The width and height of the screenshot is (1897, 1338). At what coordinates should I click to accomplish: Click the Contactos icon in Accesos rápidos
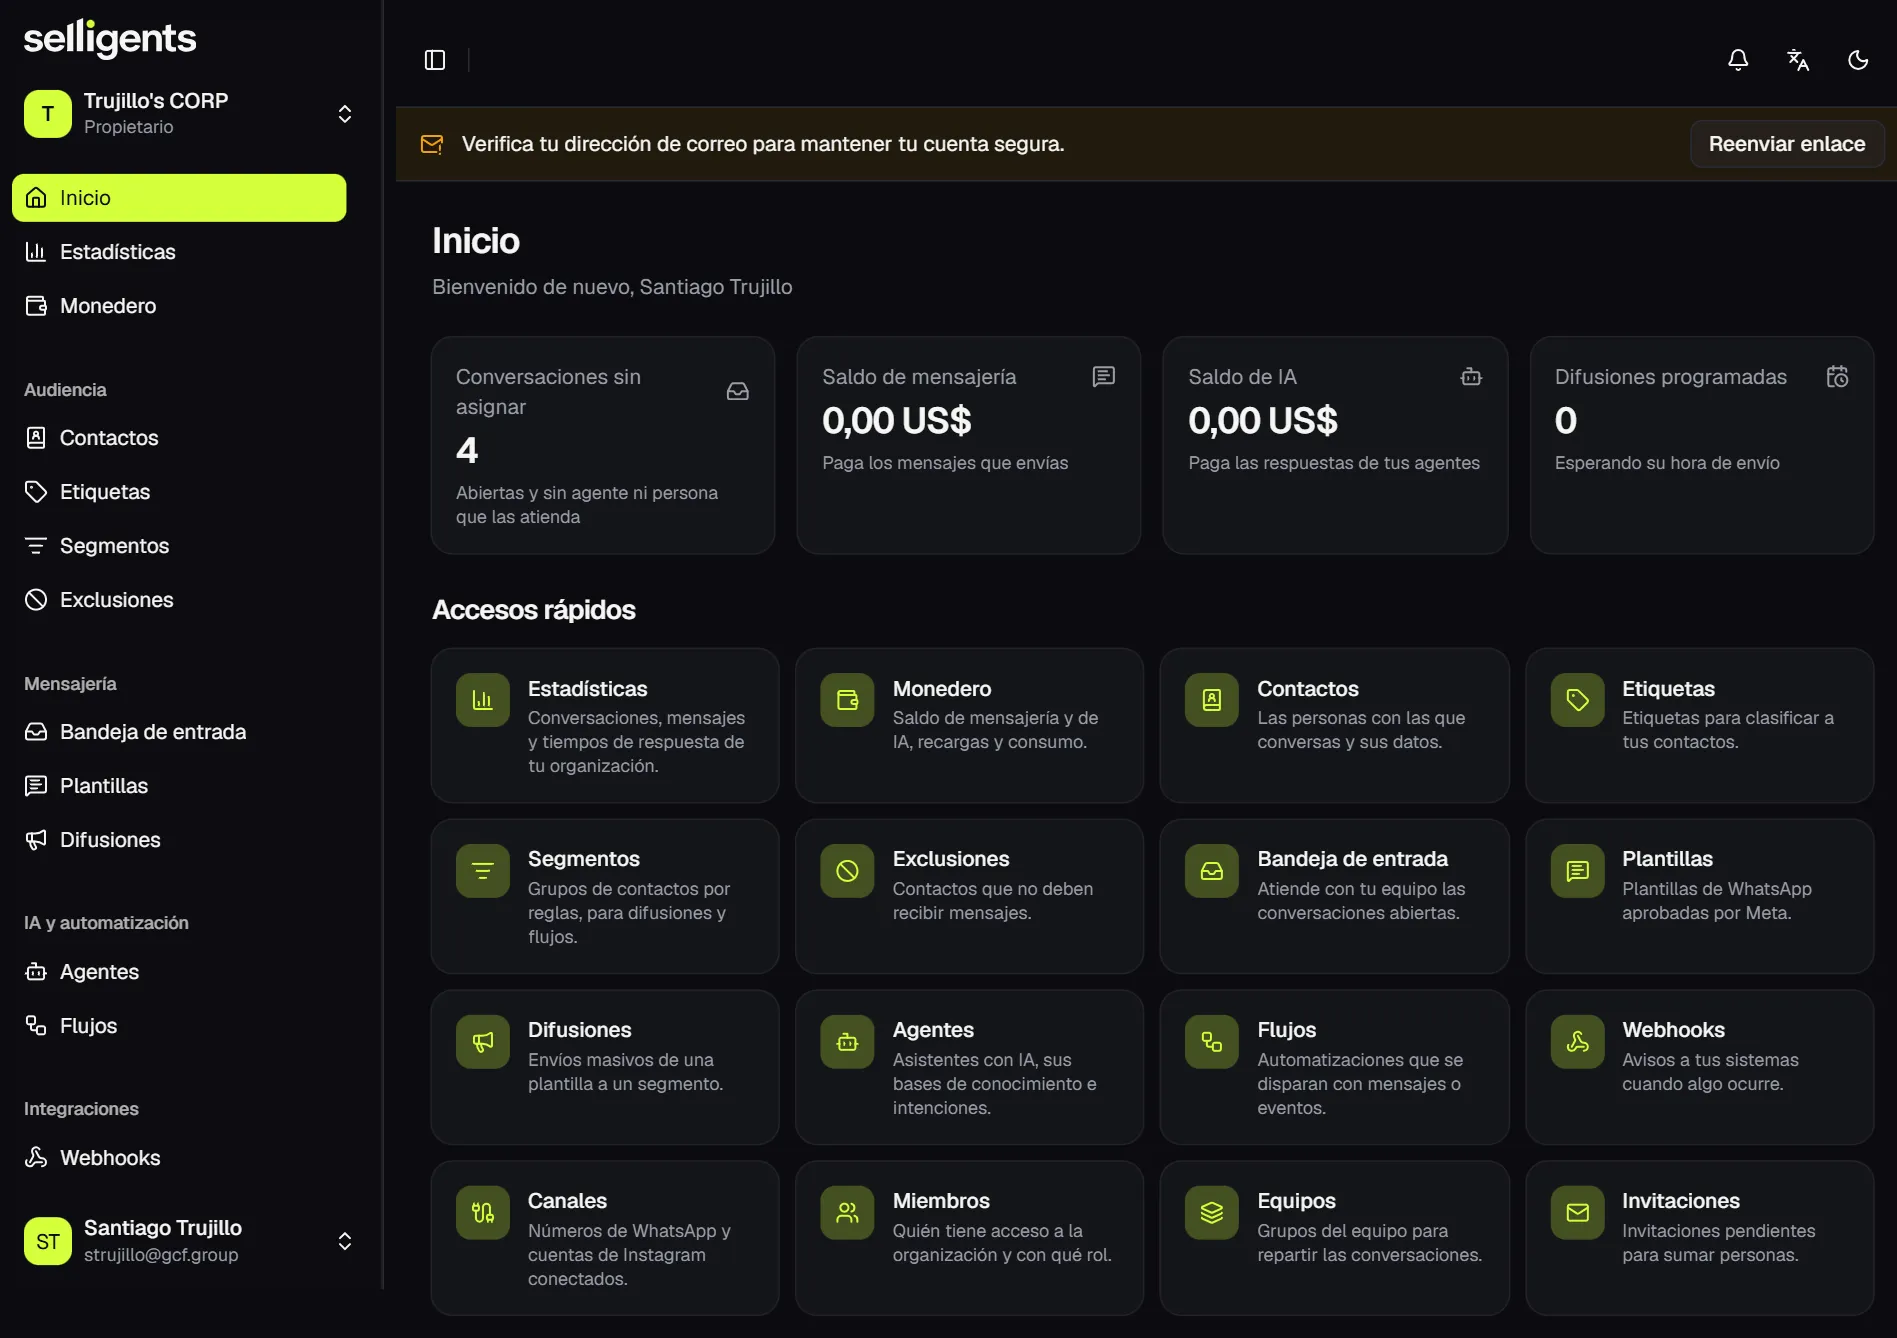tap(1212, 700)
